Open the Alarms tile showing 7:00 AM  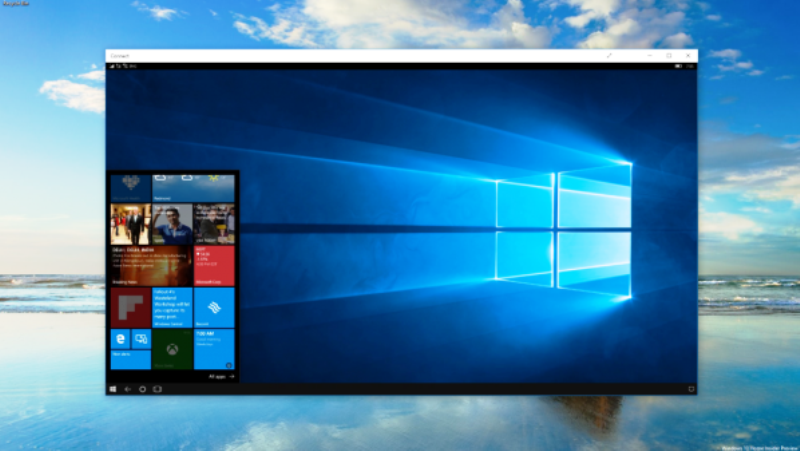point(214,349)
